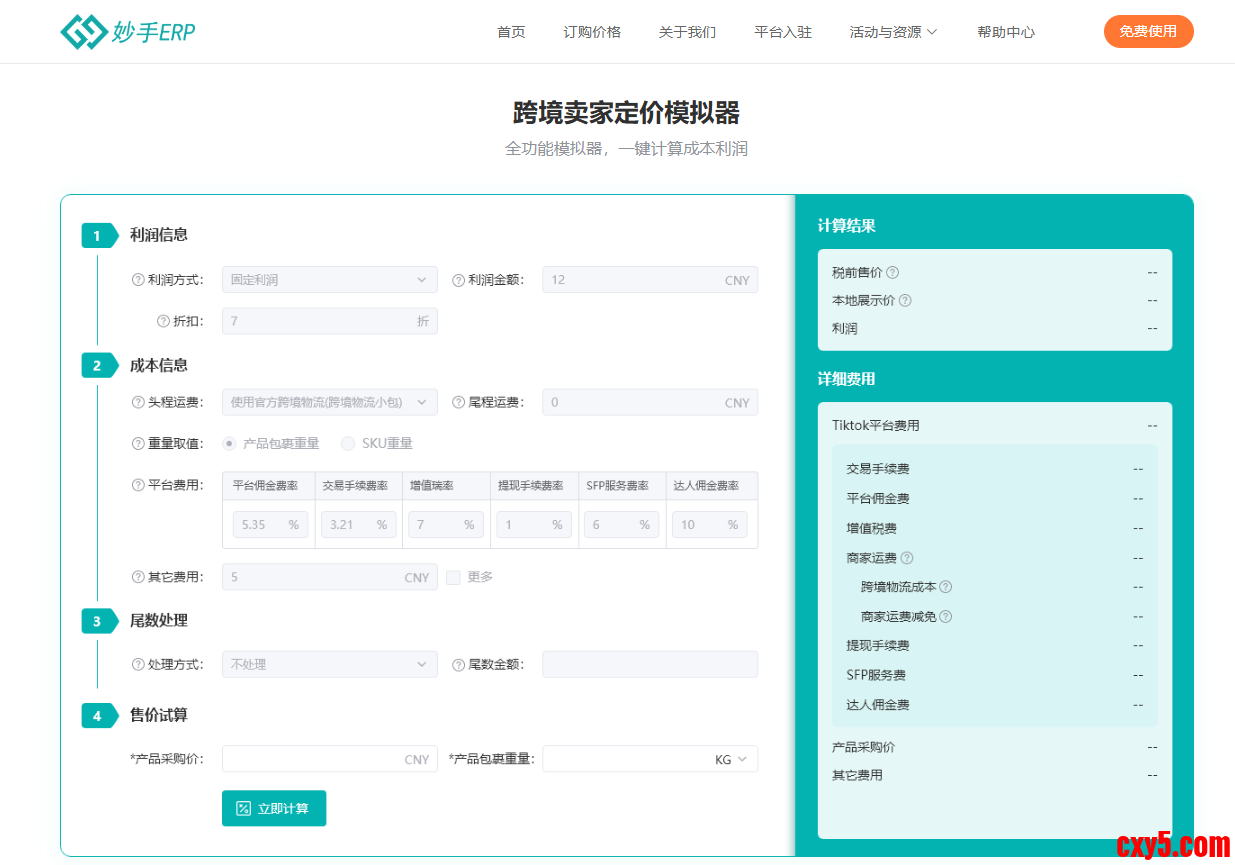This screenshot has width=1235, height=865.
Task: Open the 利润方式 dropdown
Action: (329, 280)
